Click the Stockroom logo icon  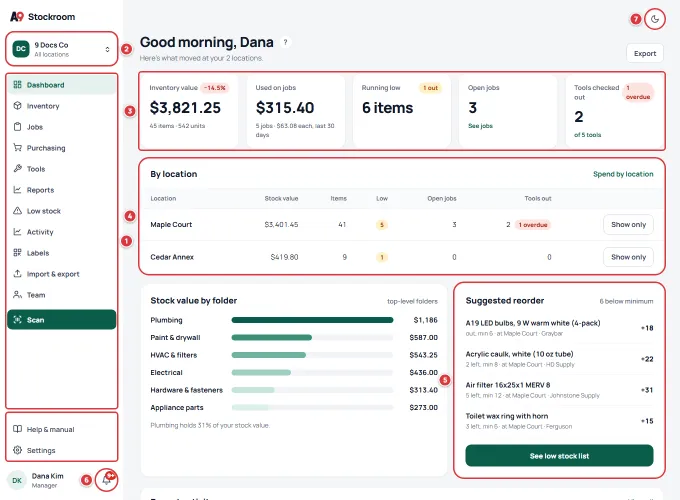[17, 16]
